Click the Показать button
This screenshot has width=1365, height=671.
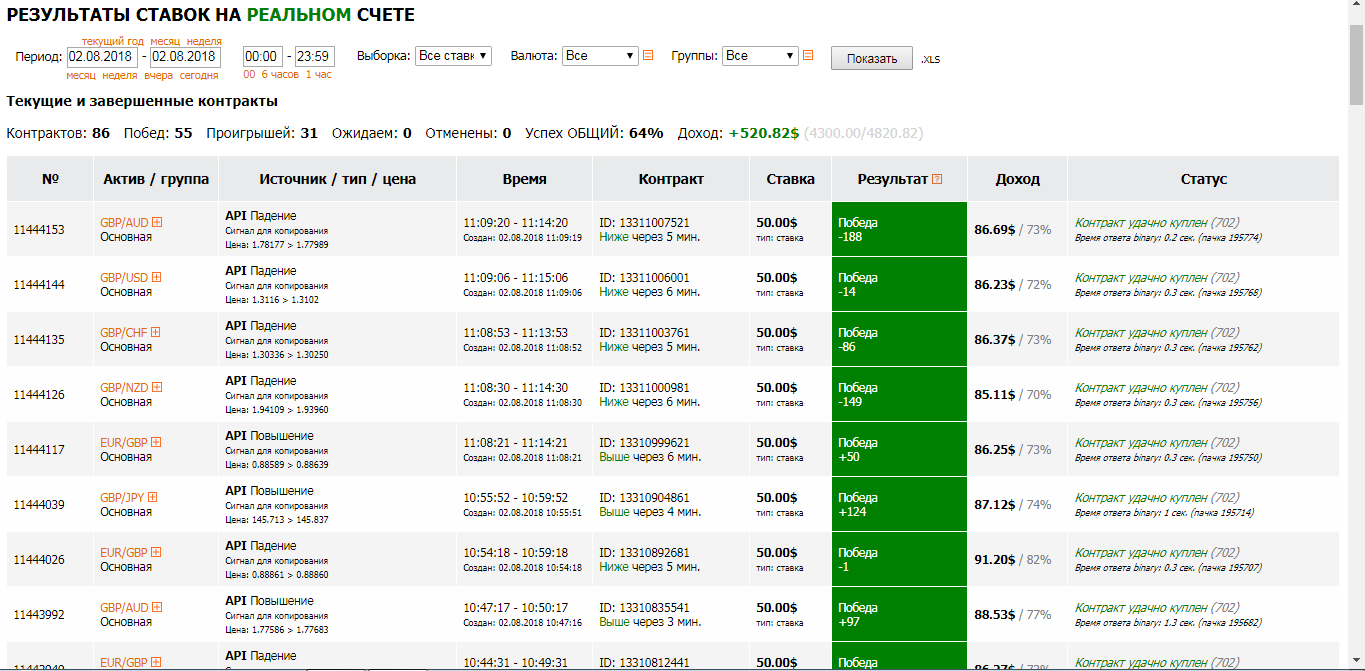(x=872, y=58)
